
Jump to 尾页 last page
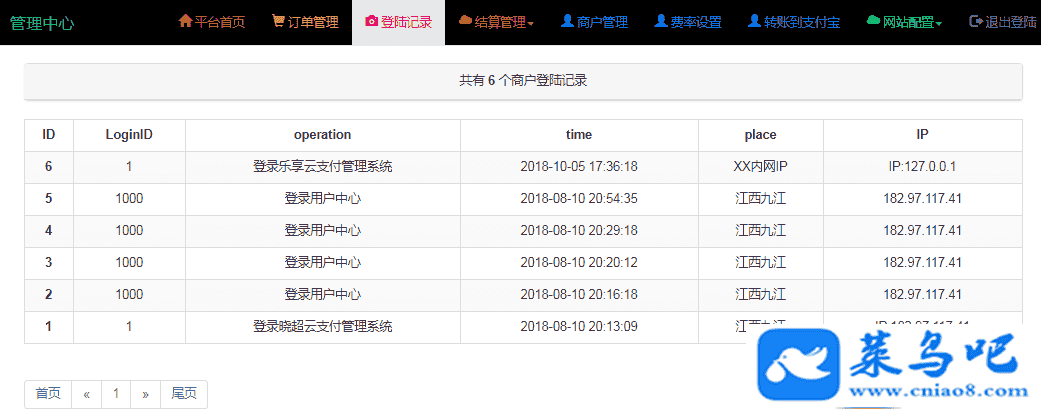tap(183, 394)
